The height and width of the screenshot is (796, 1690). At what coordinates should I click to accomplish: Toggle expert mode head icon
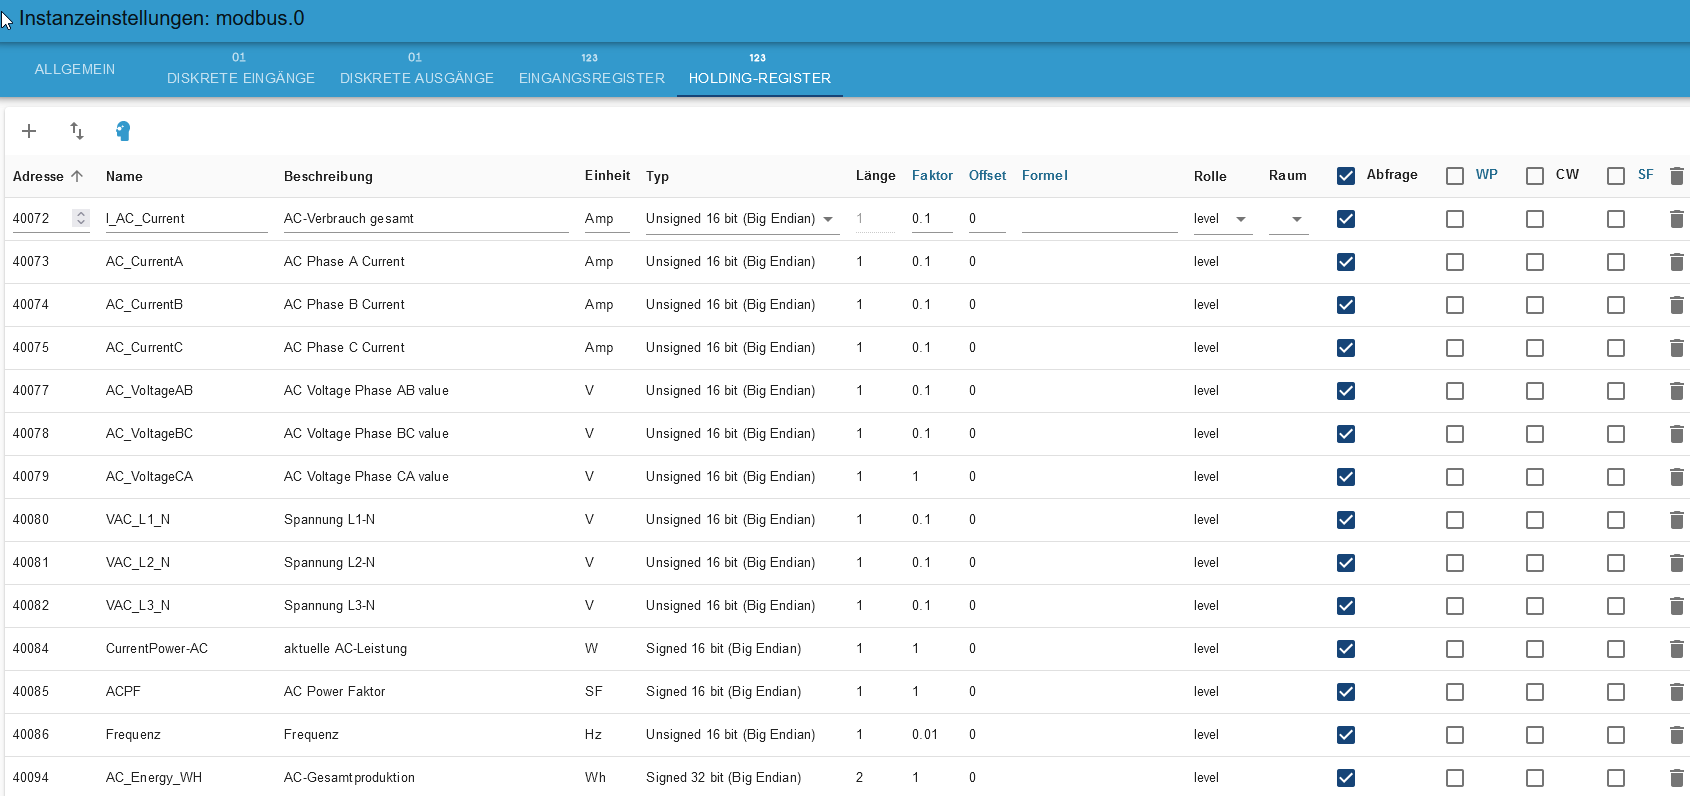click(123, 131)
